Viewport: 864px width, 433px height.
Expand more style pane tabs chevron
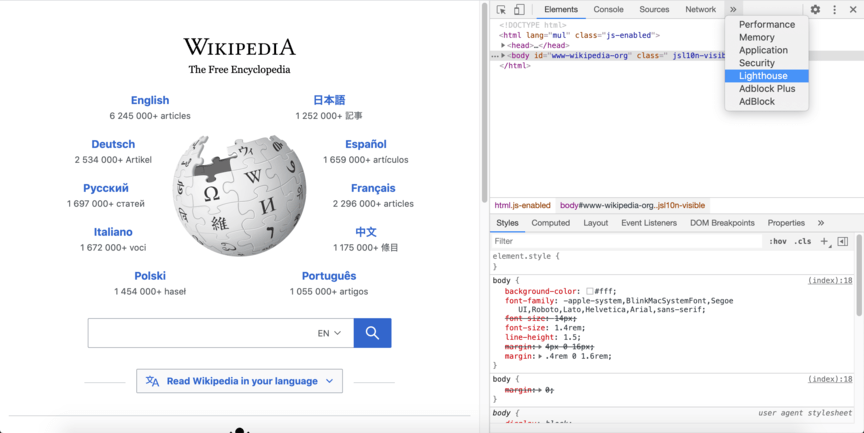(821, 223)
